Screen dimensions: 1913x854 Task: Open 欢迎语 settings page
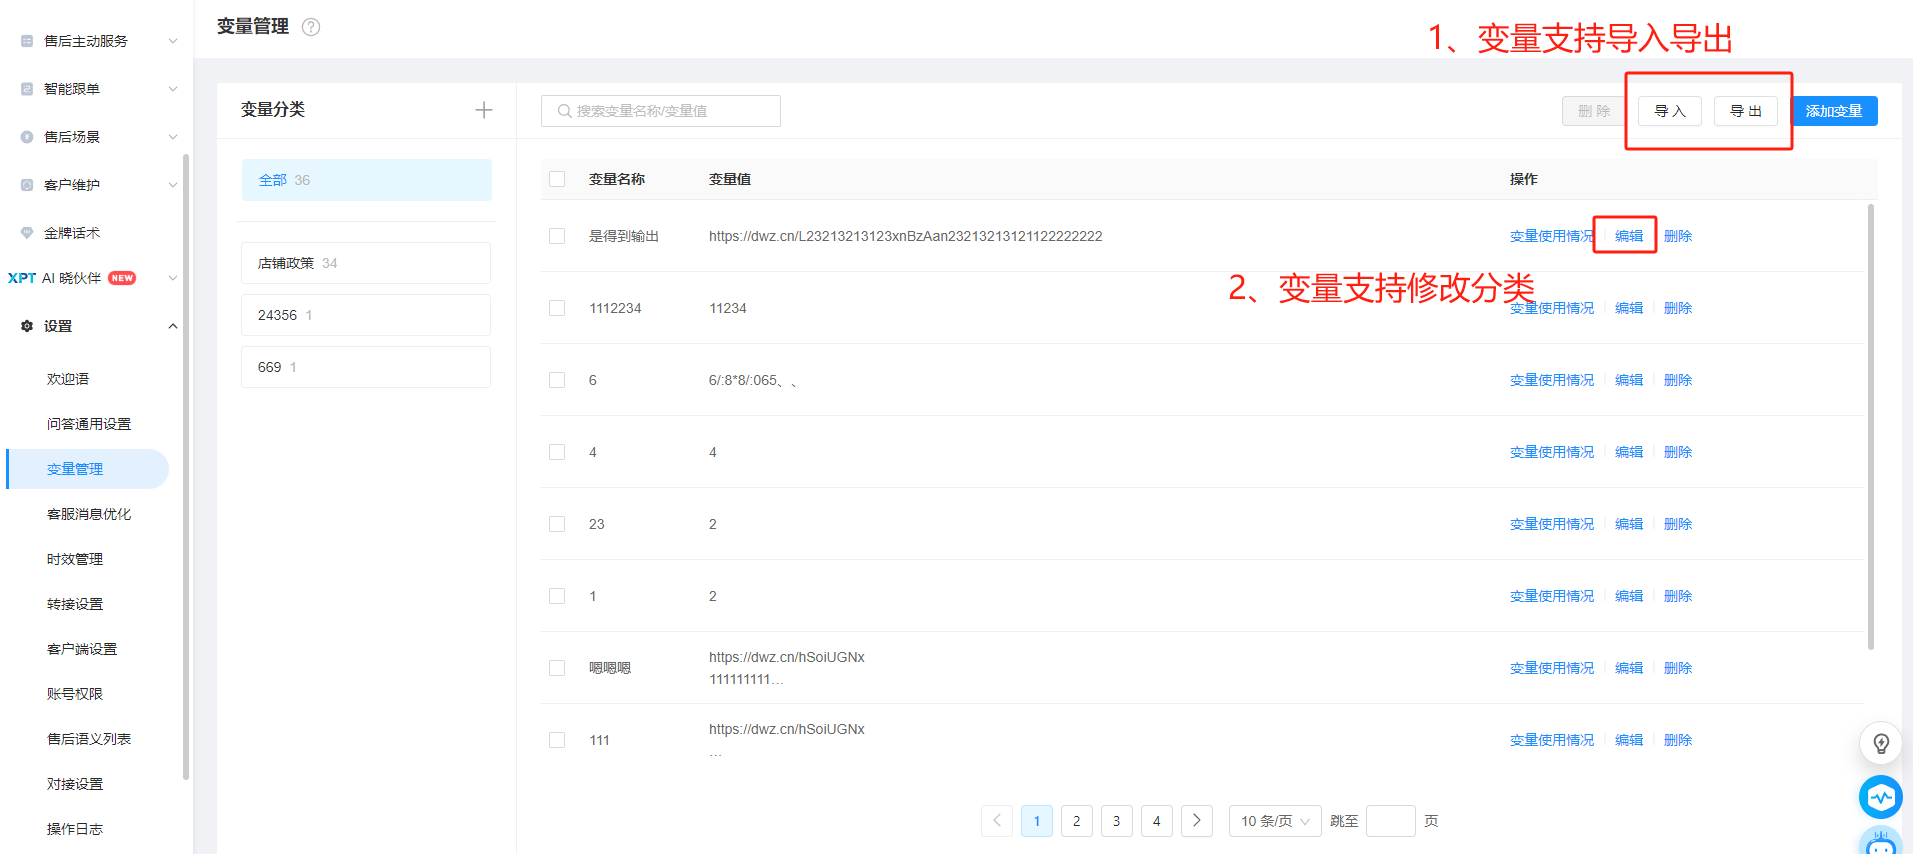click(x=68, y=379)
